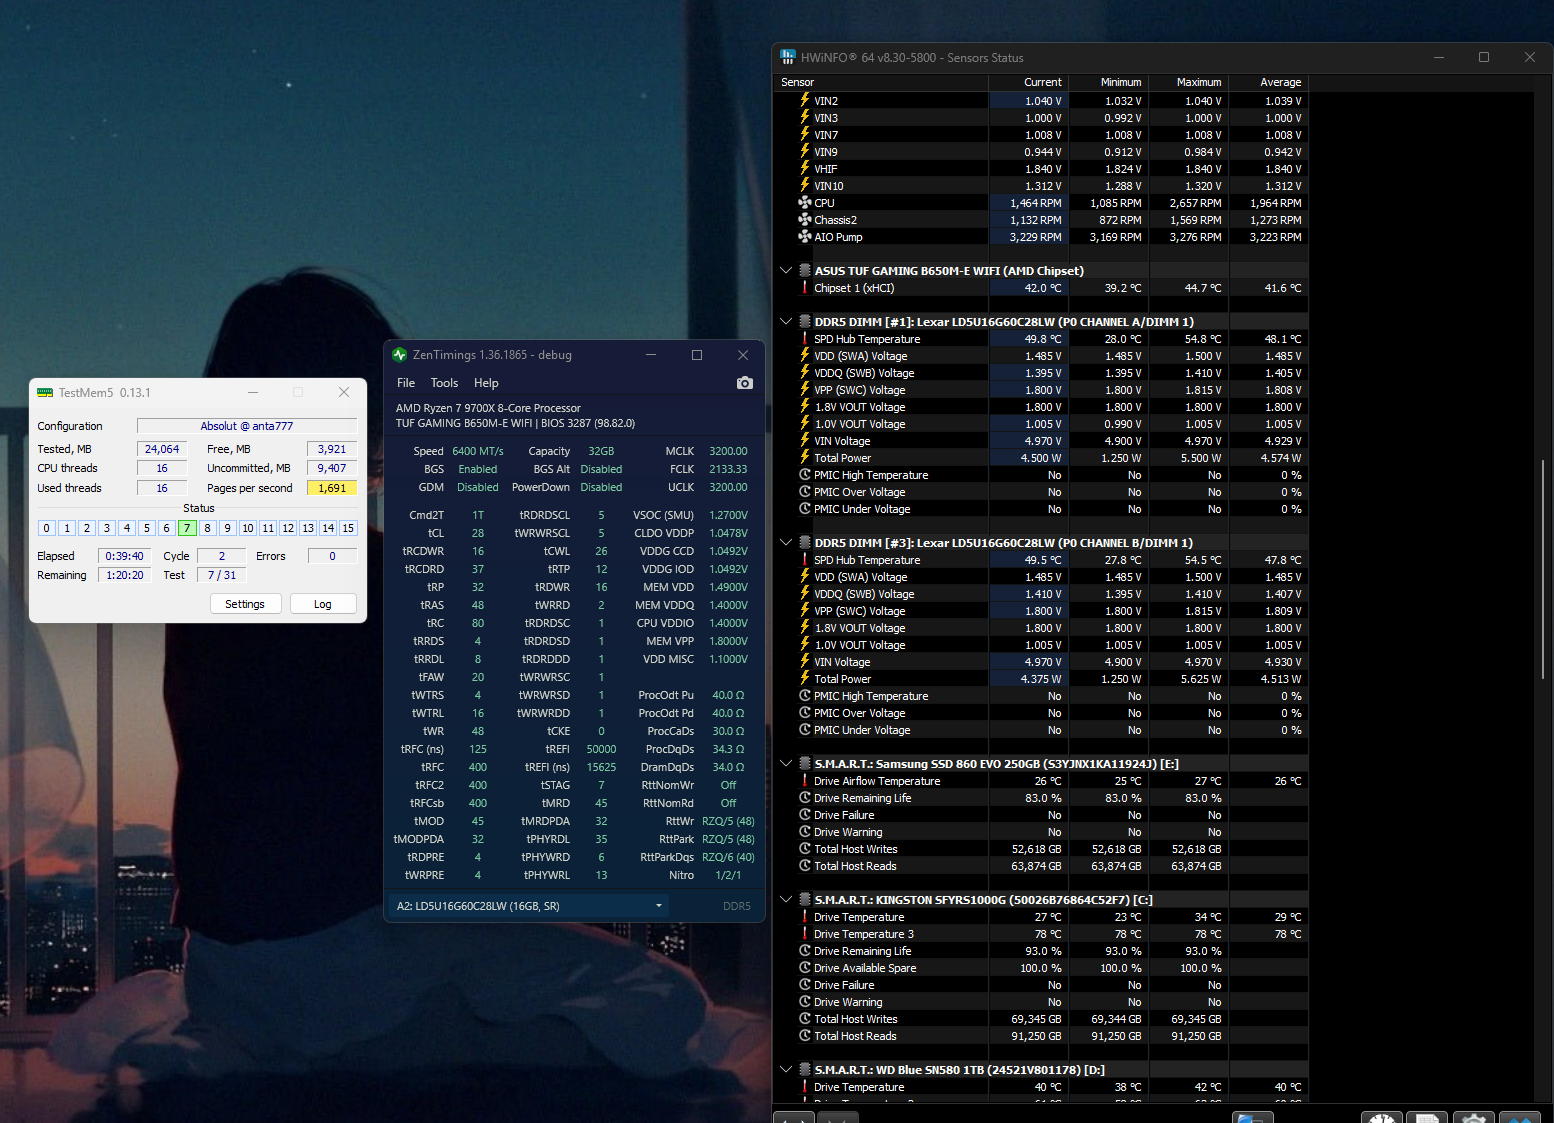Click the Nitro value 1/2/1

pos(728,875)
